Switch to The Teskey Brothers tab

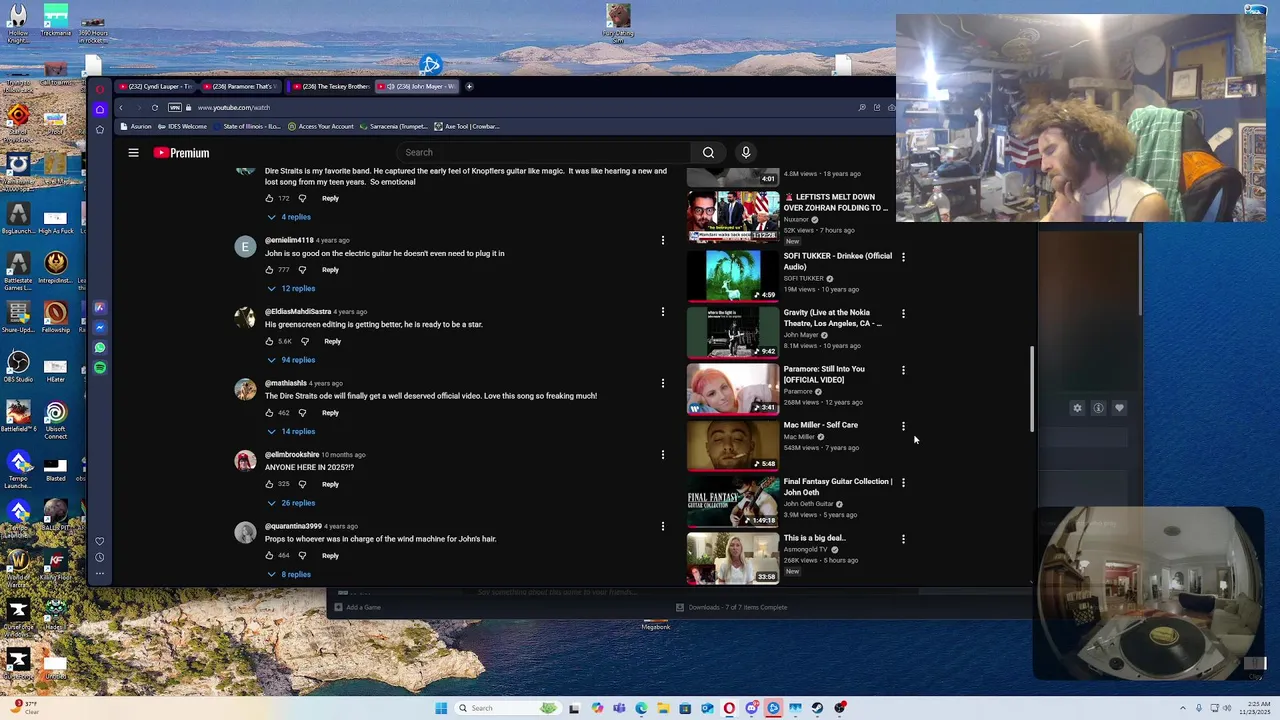click(329, 86)
